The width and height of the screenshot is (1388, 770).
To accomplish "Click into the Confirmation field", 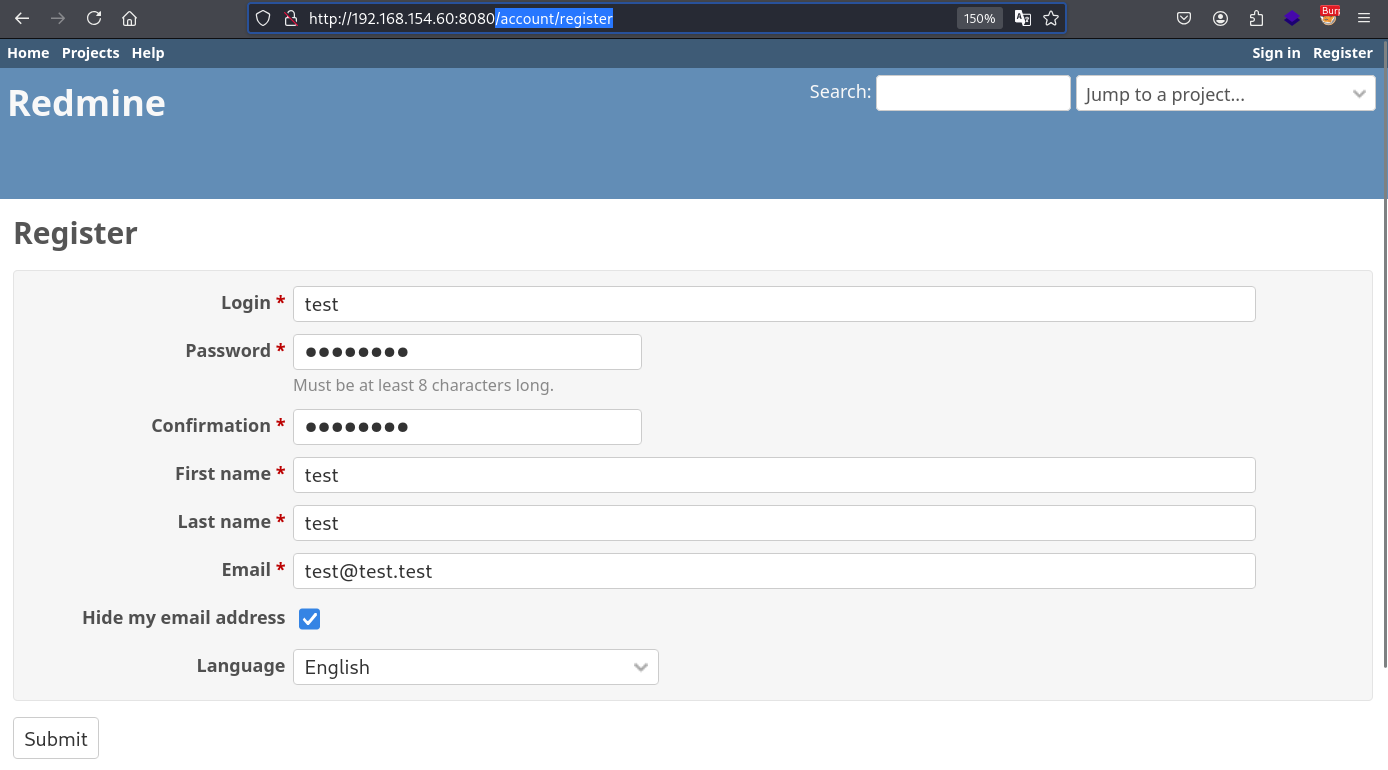I will pyautogui.click(x=467, y=427).
